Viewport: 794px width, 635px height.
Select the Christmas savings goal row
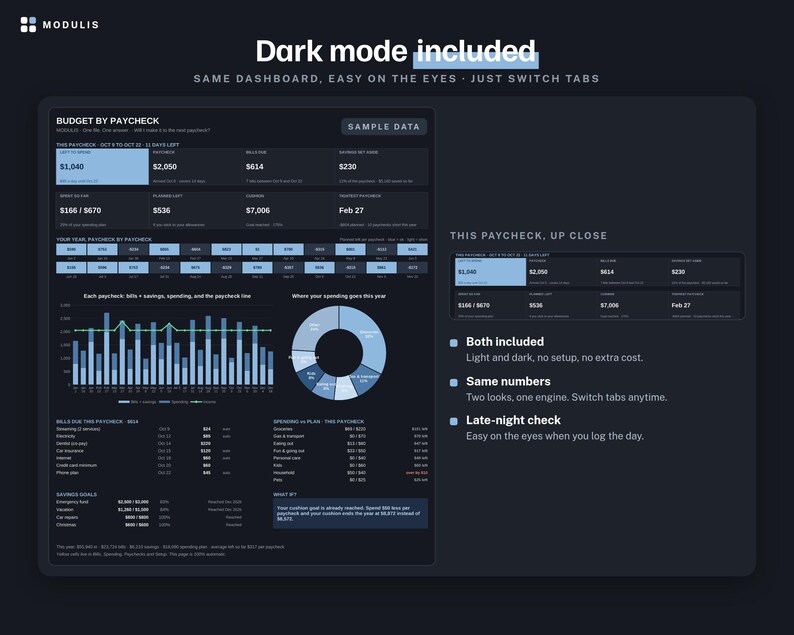[149, 525]
